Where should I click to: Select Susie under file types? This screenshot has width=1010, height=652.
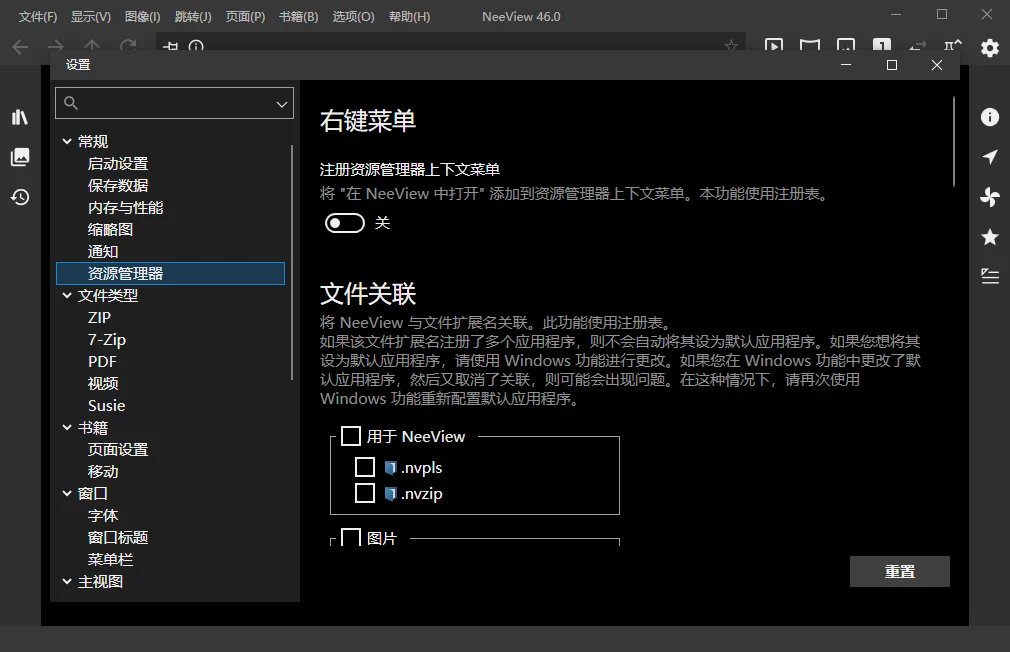coord(106,405)
